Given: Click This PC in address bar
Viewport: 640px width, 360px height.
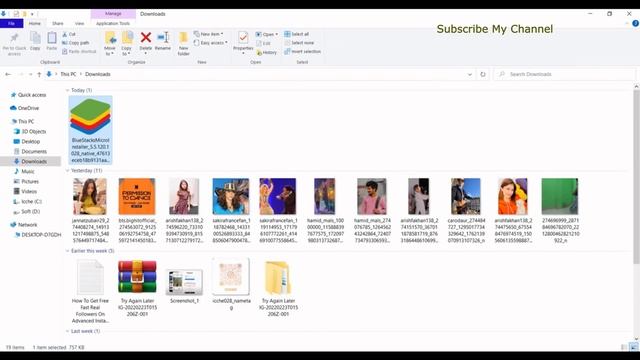Looking at the screenshot, I should pos(68,74).
